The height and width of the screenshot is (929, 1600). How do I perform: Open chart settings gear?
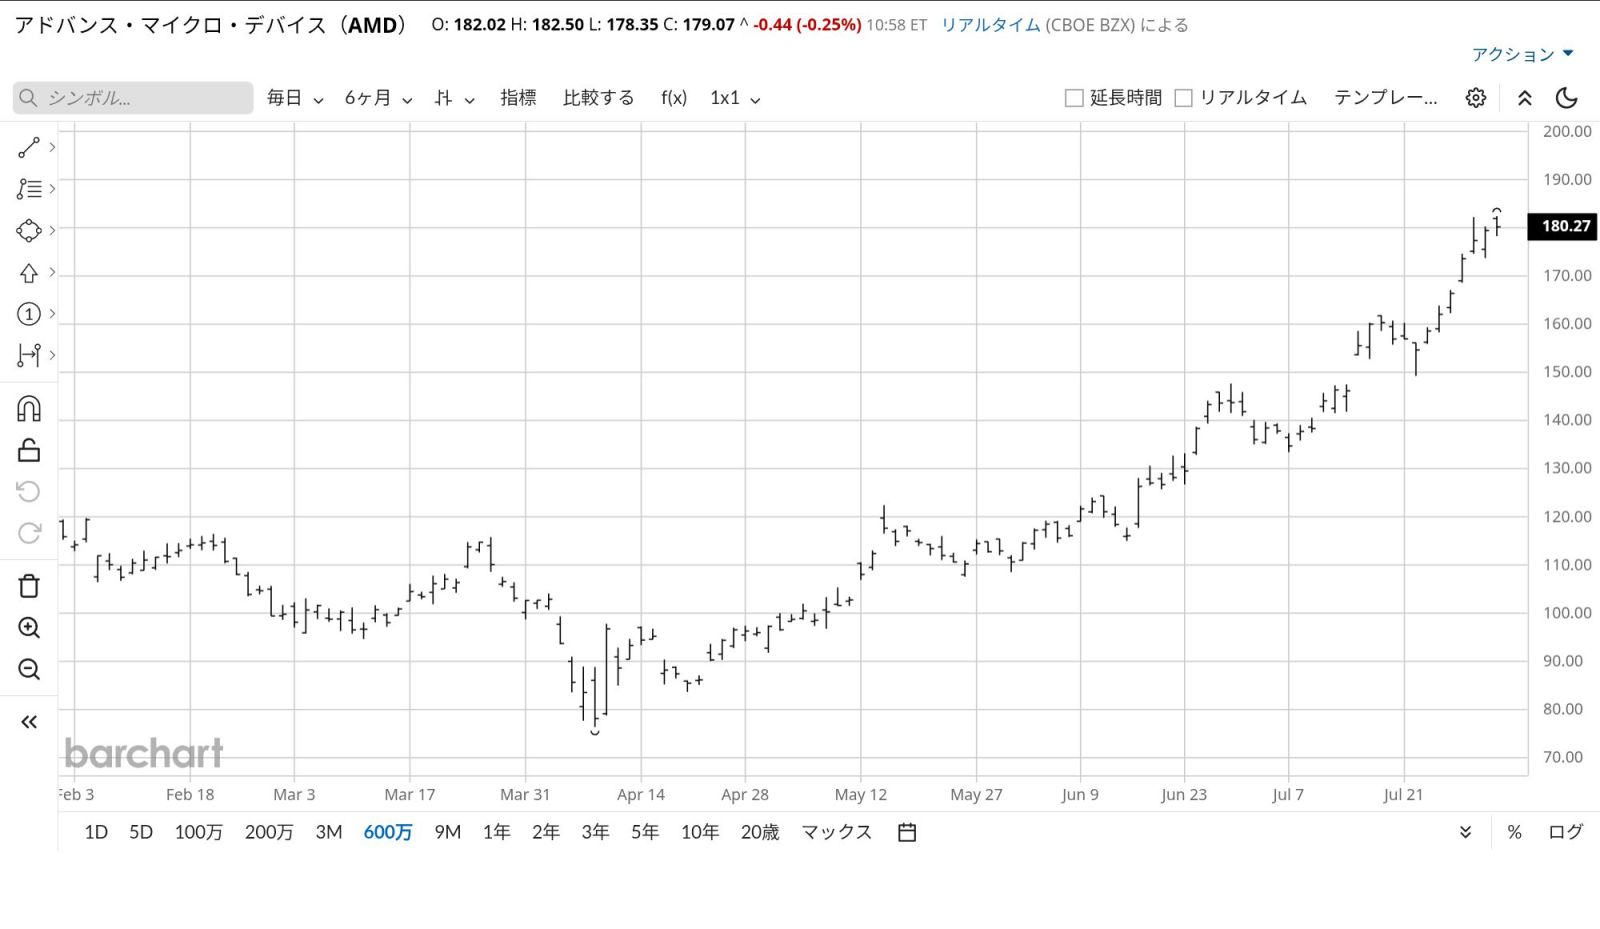pos(1476,98)
